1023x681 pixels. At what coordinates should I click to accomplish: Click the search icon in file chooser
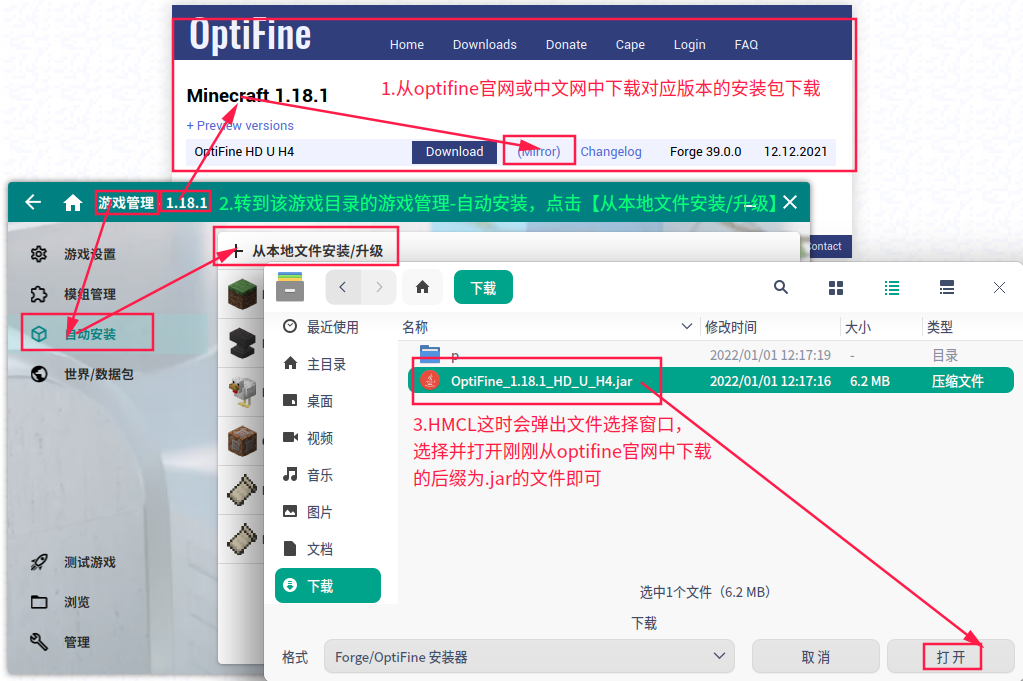[781, 287]
